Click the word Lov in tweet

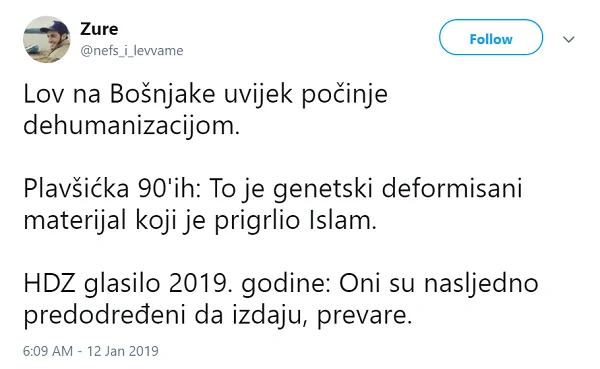point(43,94)
